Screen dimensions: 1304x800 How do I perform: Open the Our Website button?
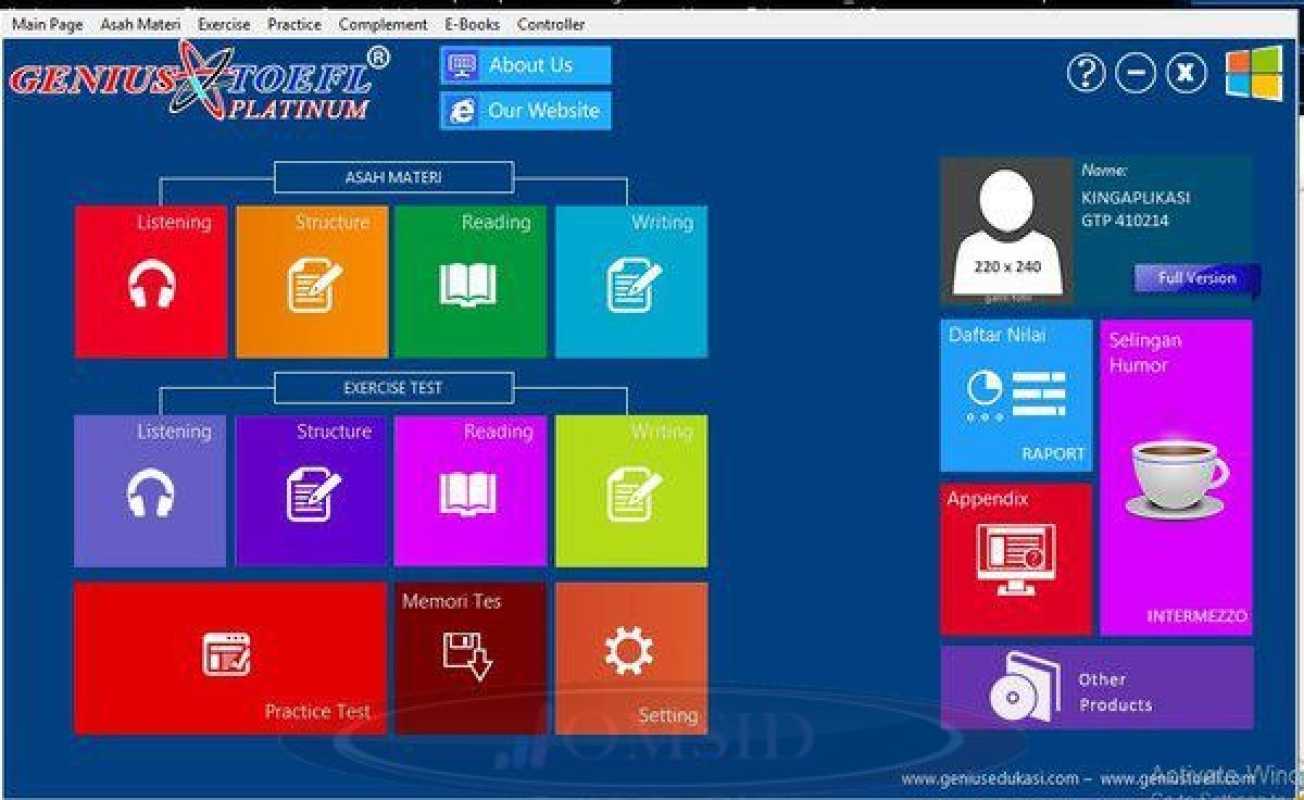pyautogui.click(x=525, y=111)
